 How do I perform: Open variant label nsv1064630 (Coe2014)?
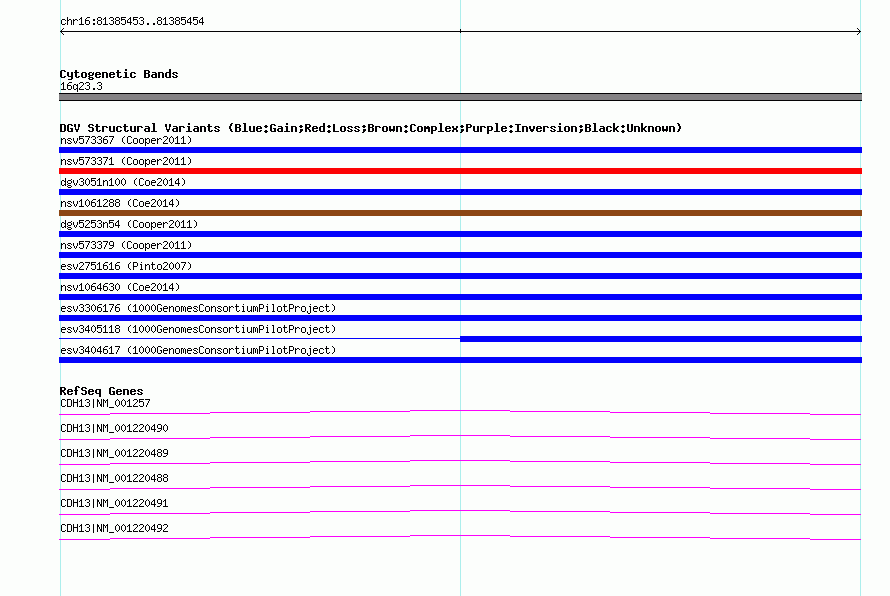(x=120, y=287)
